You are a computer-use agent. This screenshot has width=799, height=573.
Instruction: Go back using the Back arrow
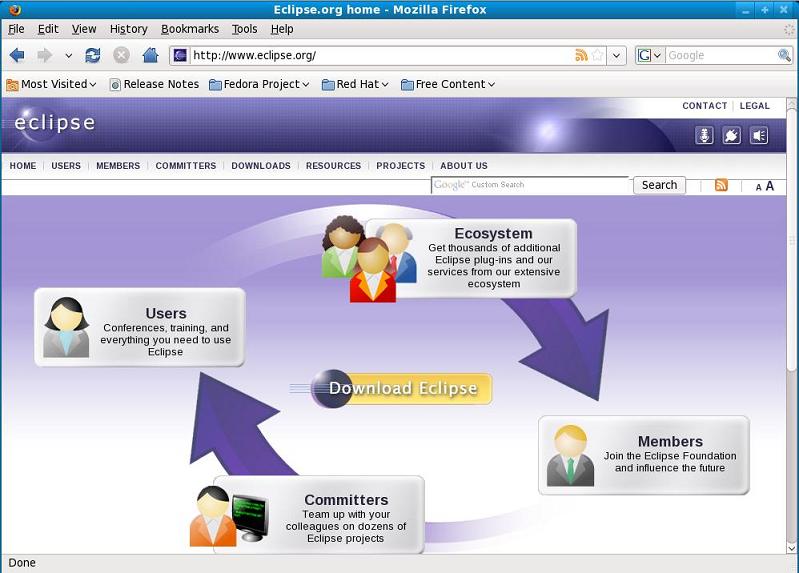[17, 55]
